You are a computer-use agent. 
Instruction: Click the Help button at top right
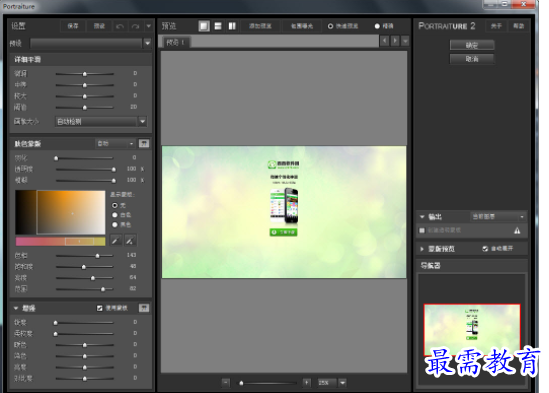518,26
